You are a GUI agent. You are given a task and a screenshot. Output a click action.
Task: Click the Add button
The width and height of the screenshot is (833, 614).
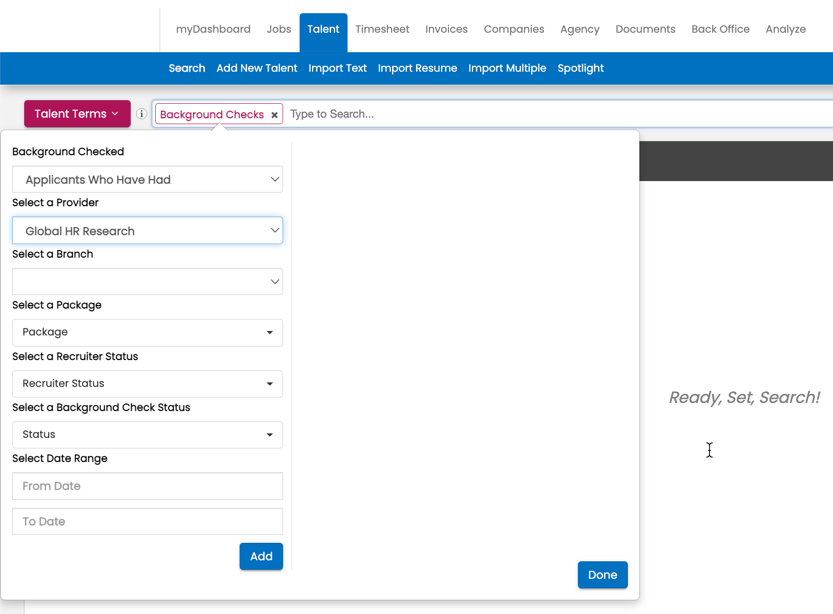[261, 556]
